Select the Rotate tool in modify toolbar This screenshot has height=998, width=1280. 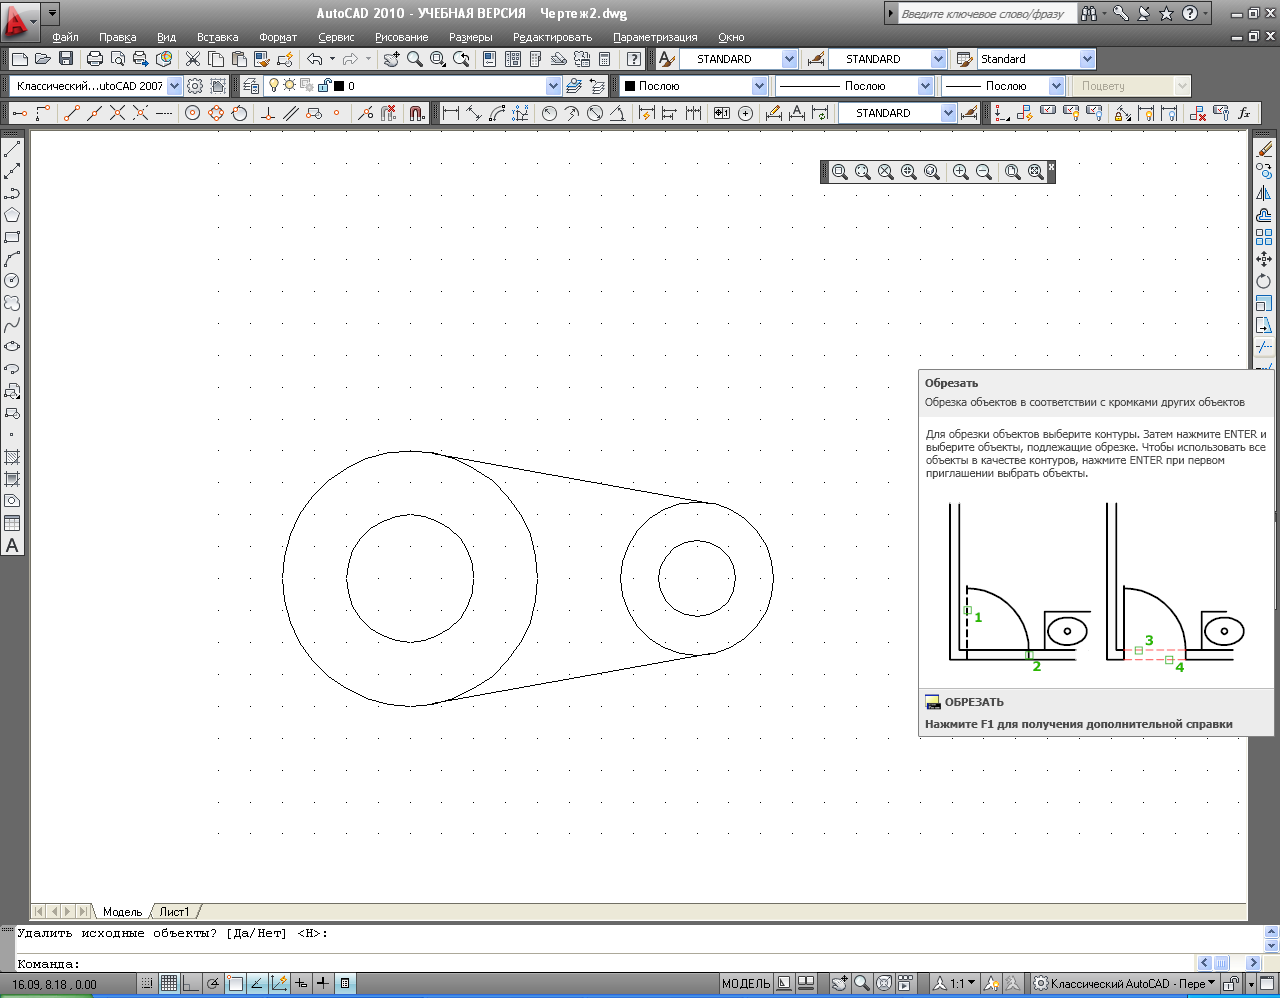click(x=1264, y=281)
